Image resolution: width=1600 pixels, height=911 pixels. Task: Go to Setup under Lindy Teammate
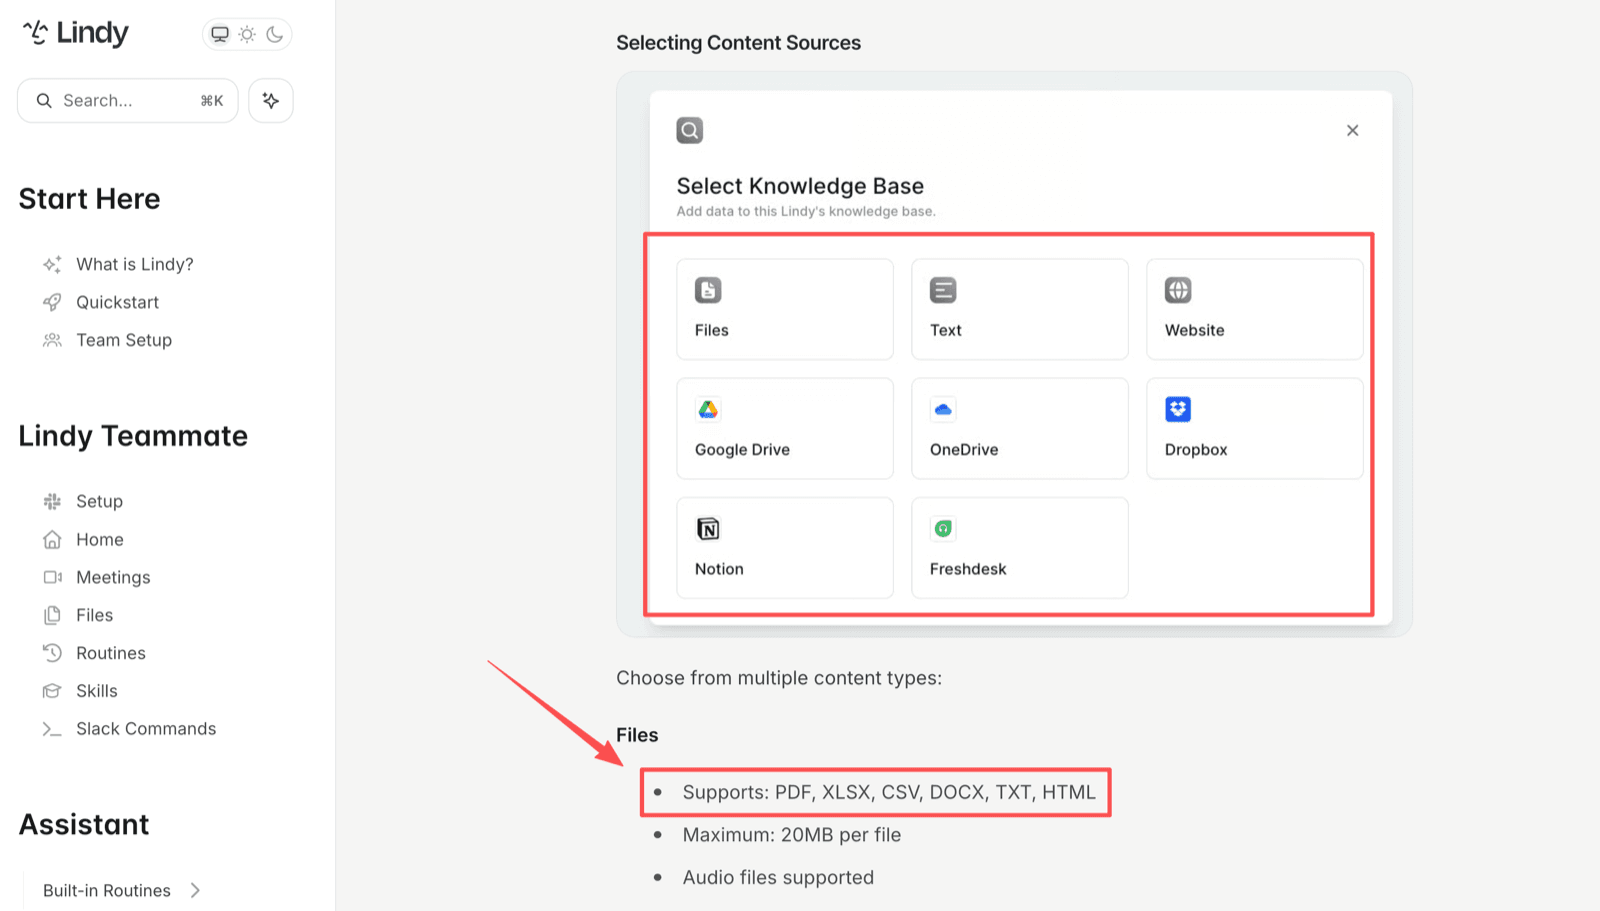point(99,501)
